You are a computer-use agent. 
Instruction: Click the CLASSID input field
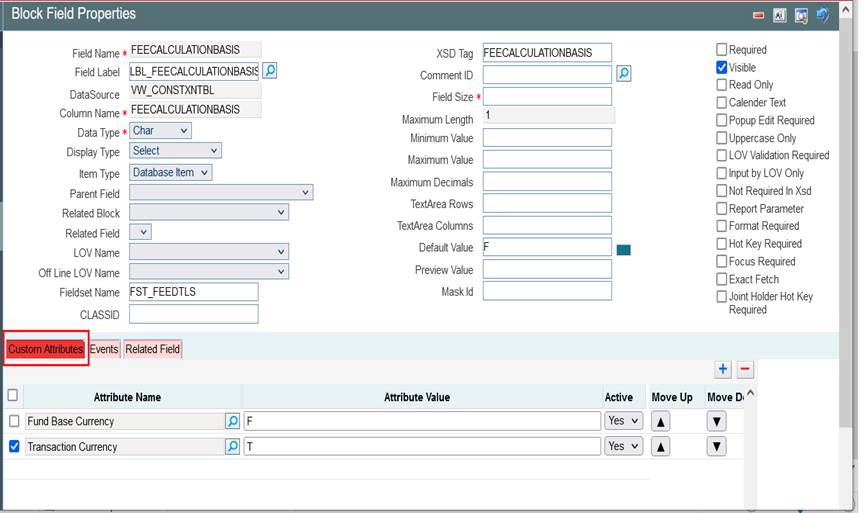coord(194,314)
